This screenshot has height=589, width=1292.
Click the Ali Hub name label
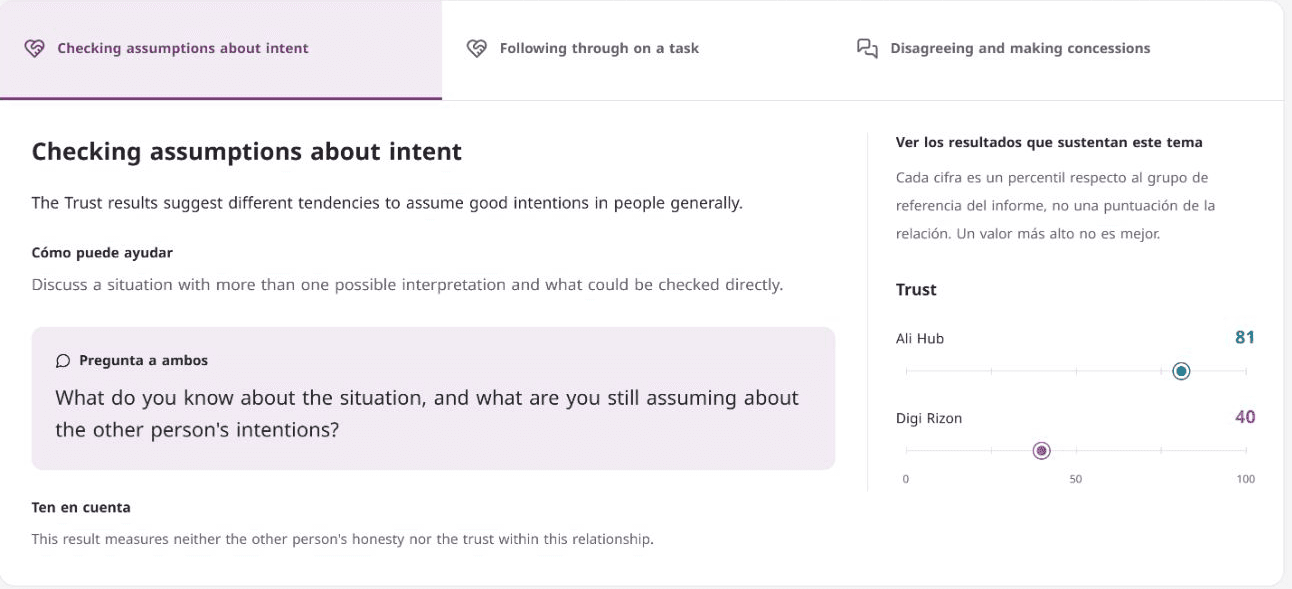point(920,338)
